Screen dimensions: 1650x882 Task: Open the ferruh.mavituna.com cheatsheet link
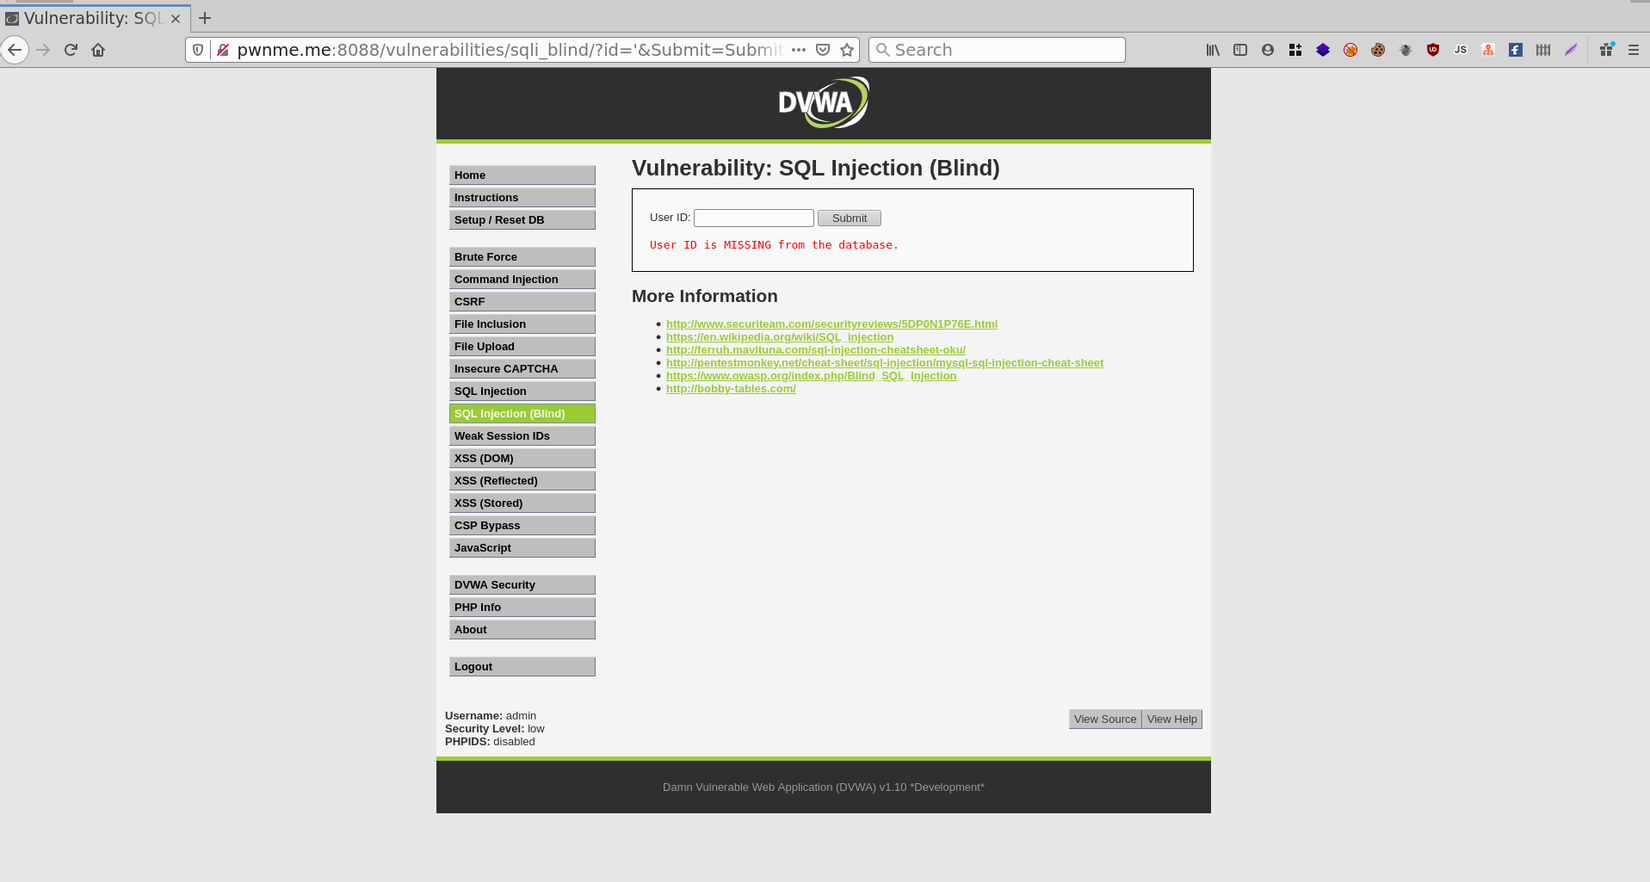click(816, 350)
